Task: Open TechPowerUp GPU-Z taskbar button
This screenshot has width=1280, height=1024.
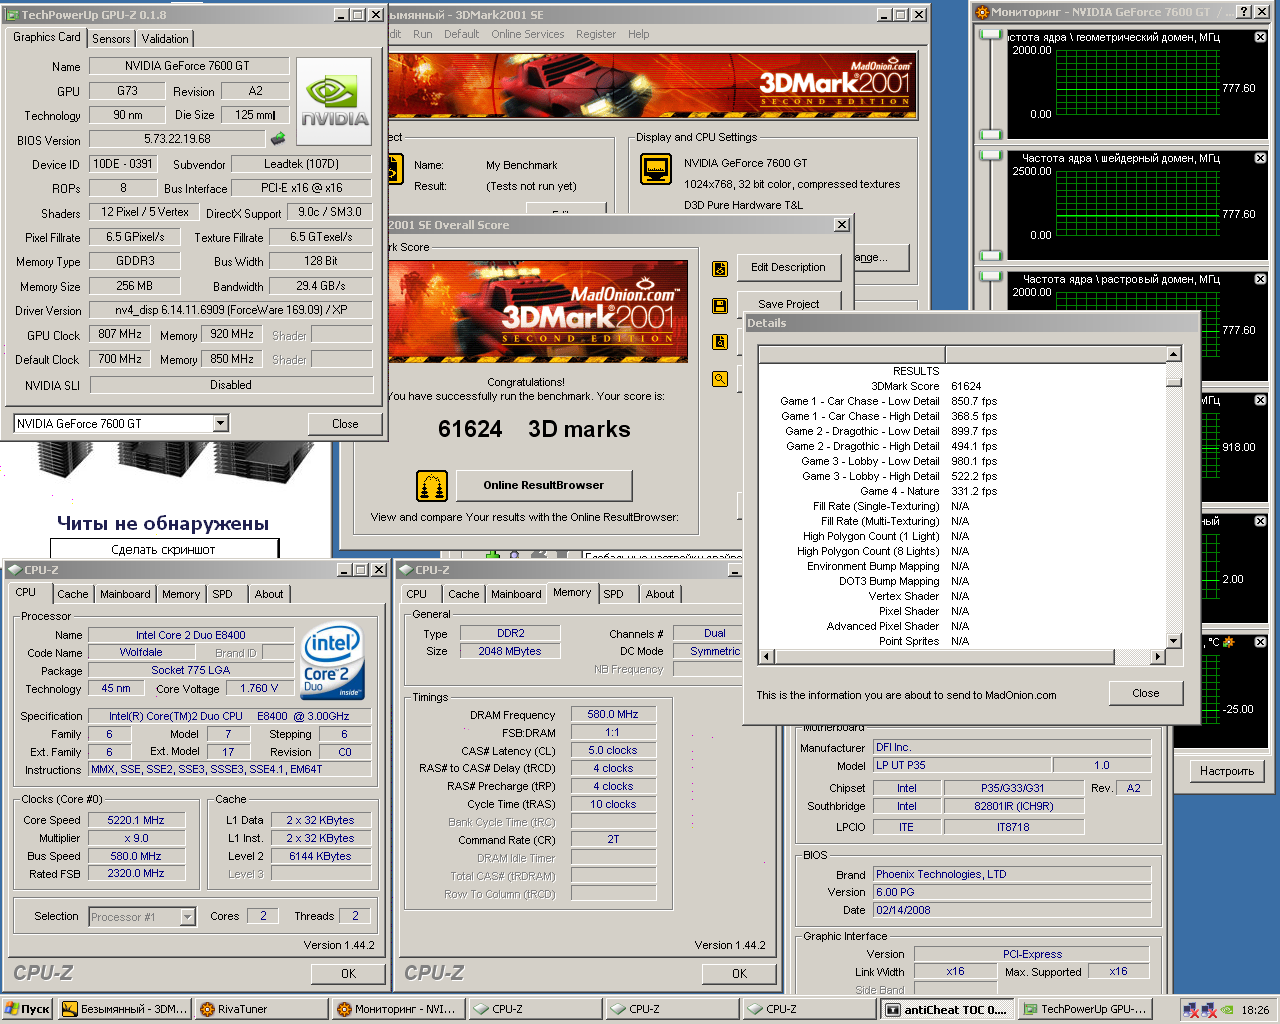Action: pos(1085,1009)
